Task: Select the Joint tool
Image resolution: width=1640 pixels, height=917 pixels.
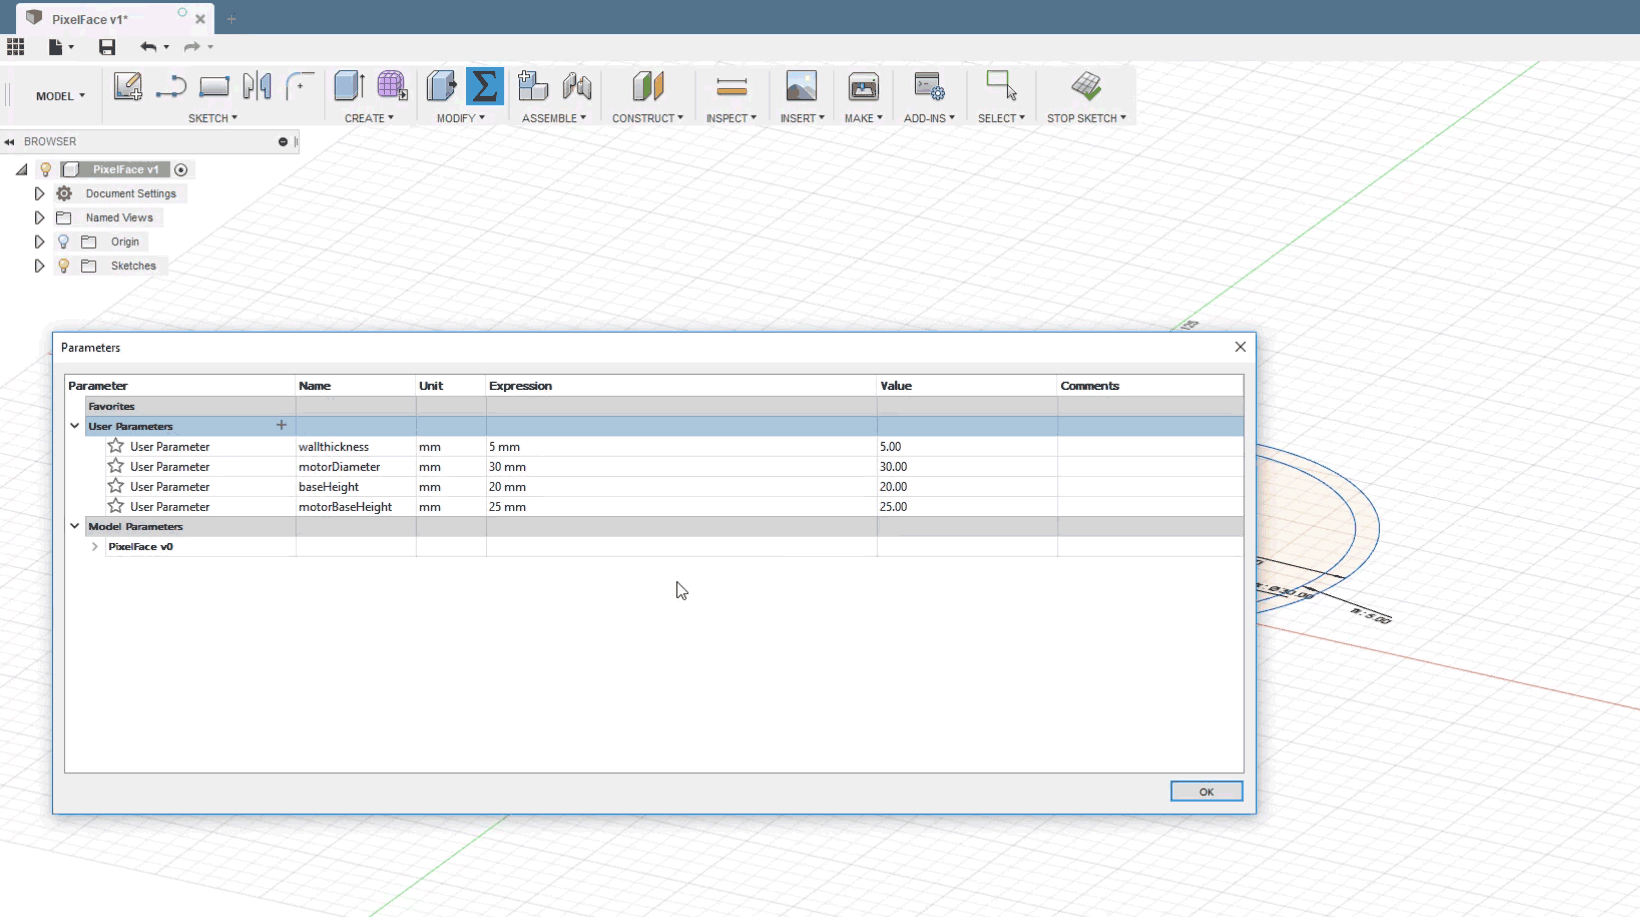Action: point(577,86)
